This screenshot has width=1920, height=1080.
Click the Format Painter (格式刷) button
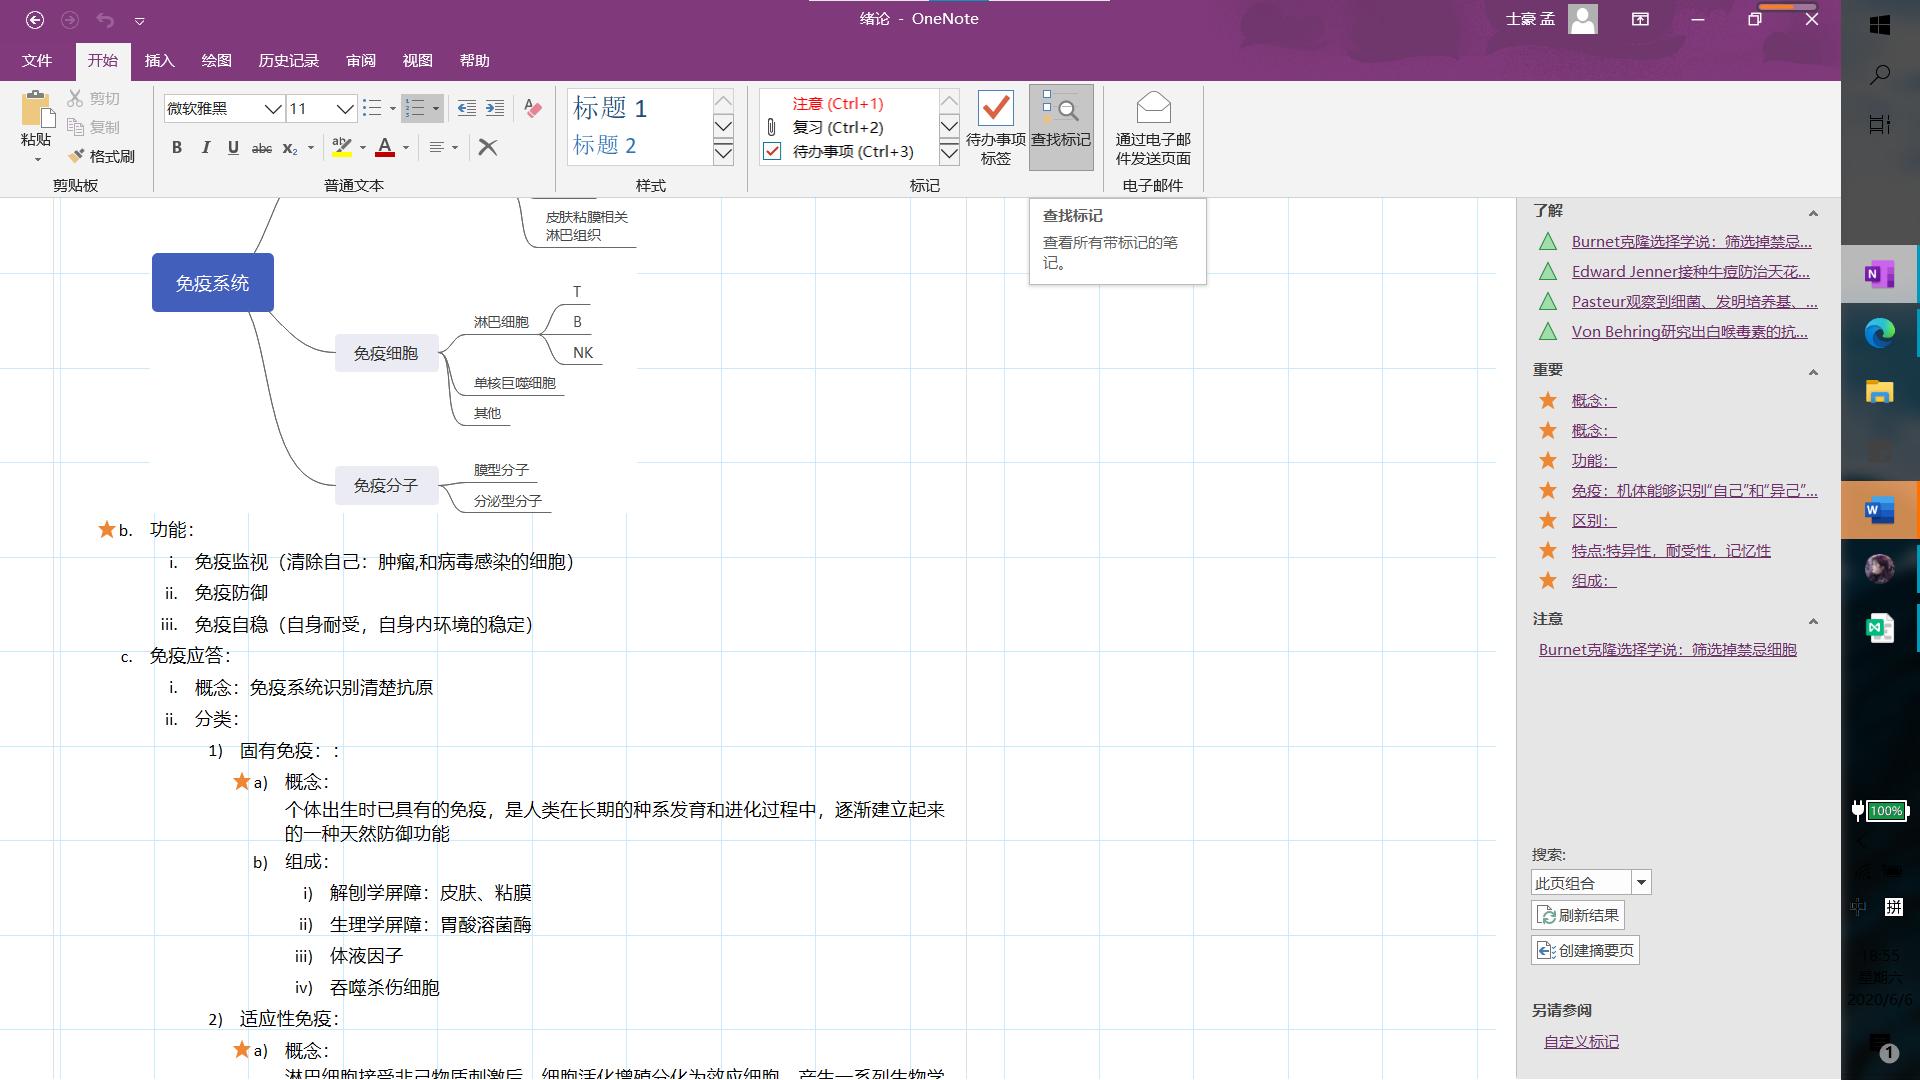[101, 157]
